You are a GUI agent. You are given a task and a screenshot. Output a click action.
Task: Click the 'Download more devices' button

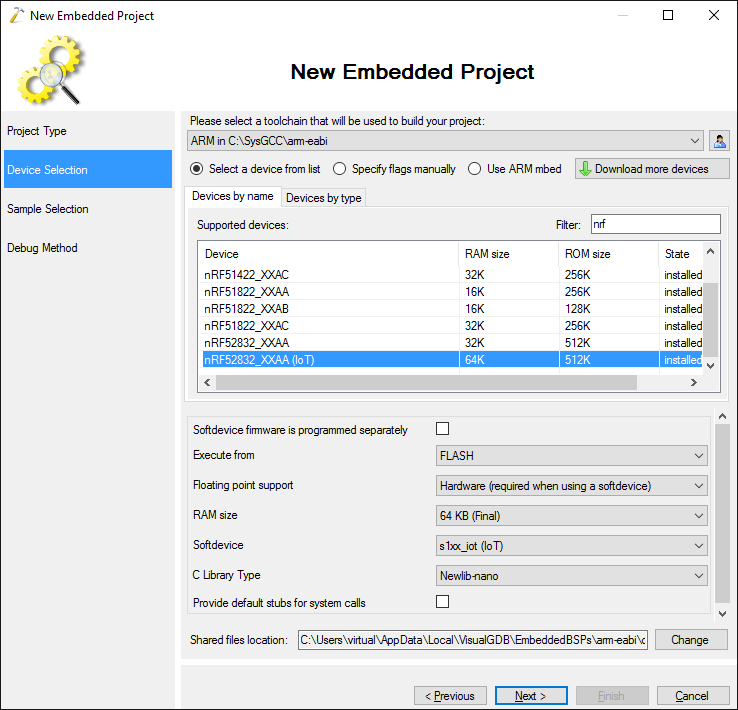[652, 169]
